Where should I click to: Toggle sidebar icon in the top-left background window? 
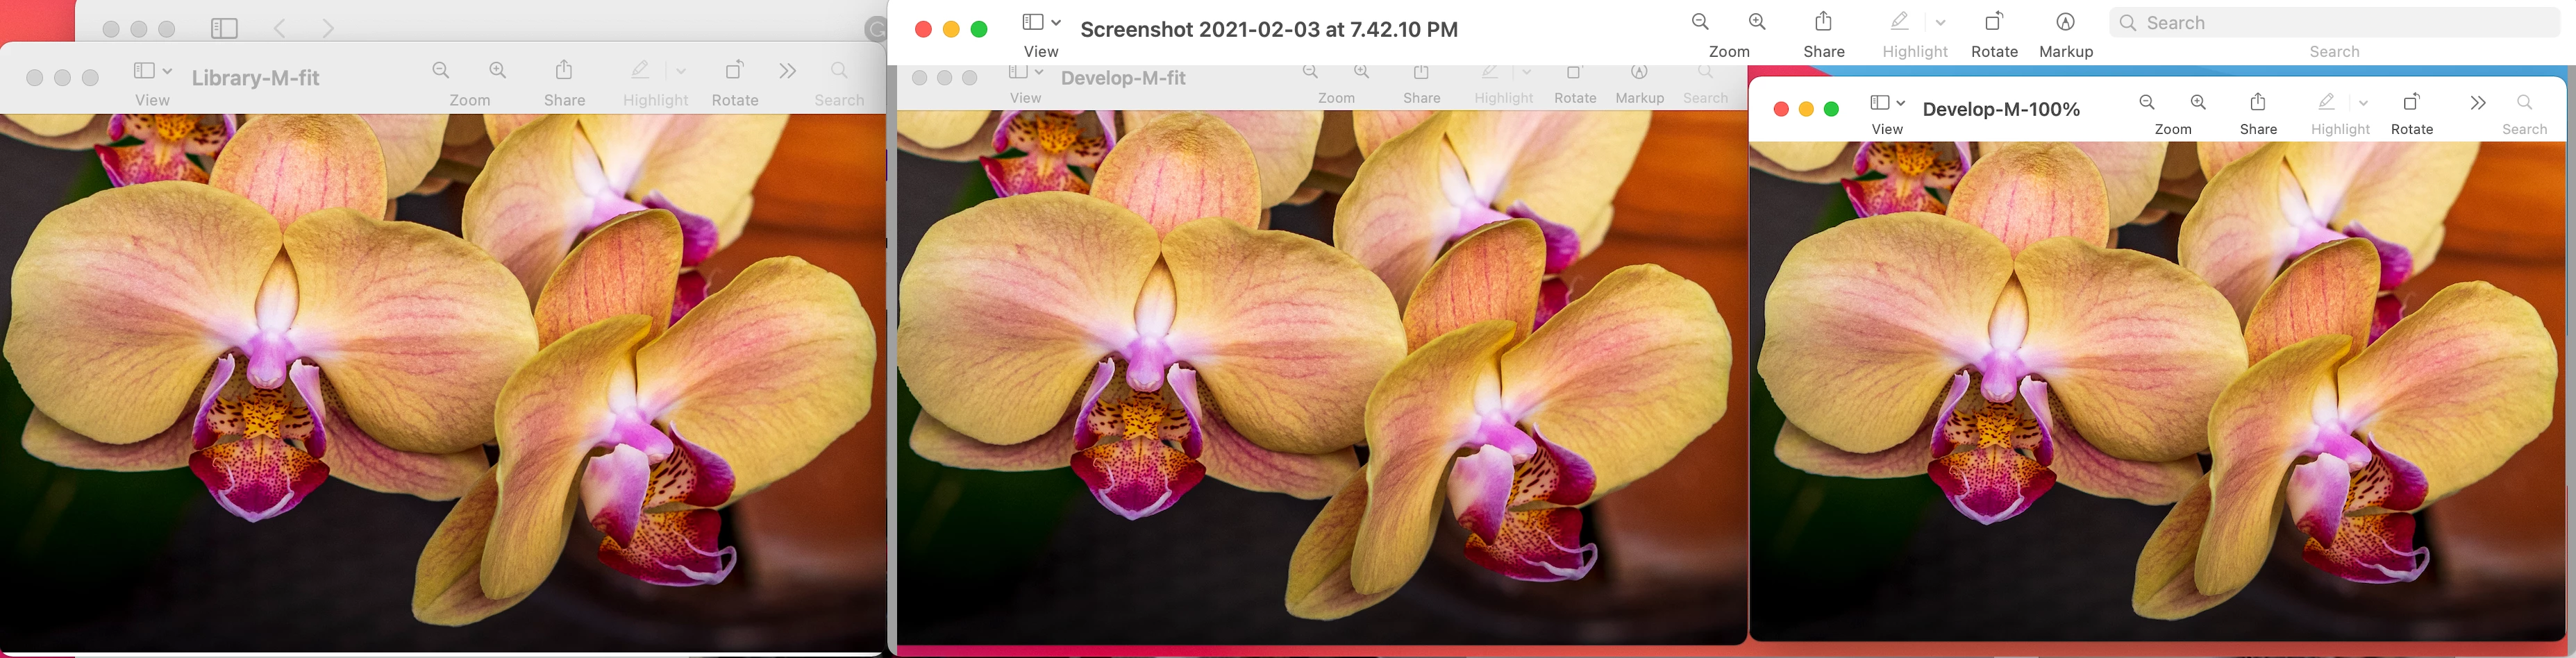click(224, 29)
